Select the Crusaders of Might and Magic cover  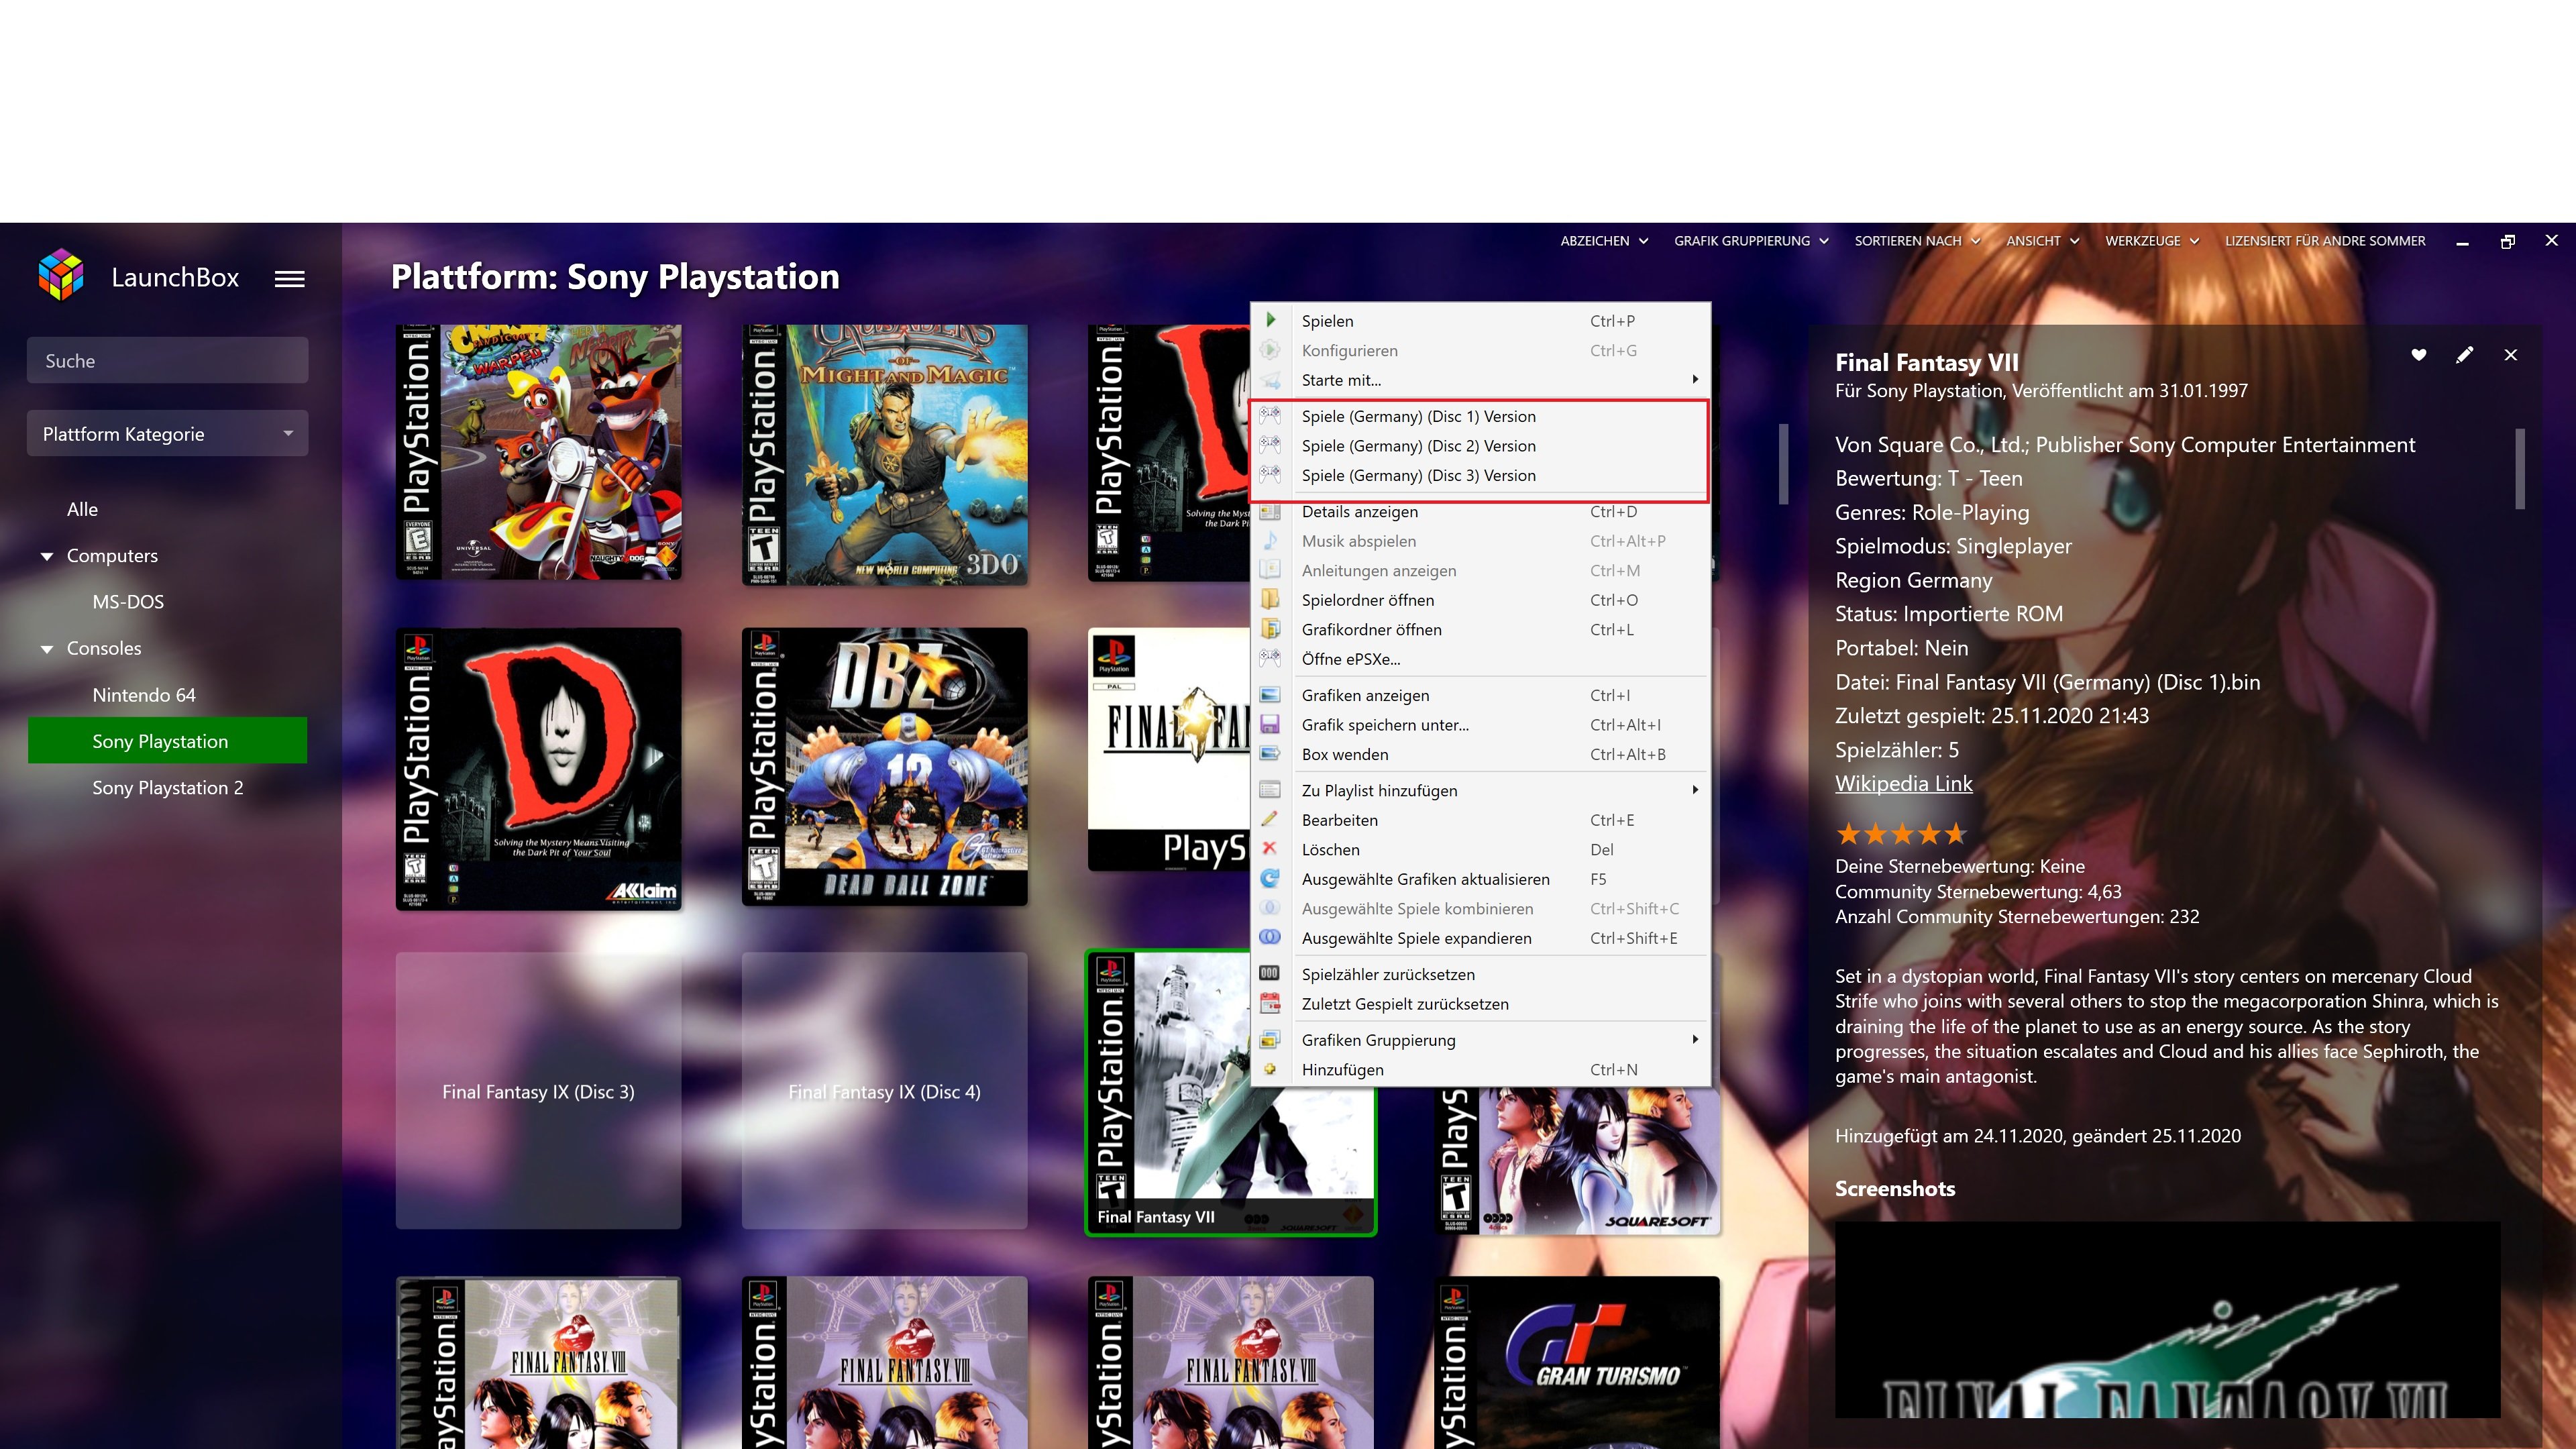click(x=885, y=454)
